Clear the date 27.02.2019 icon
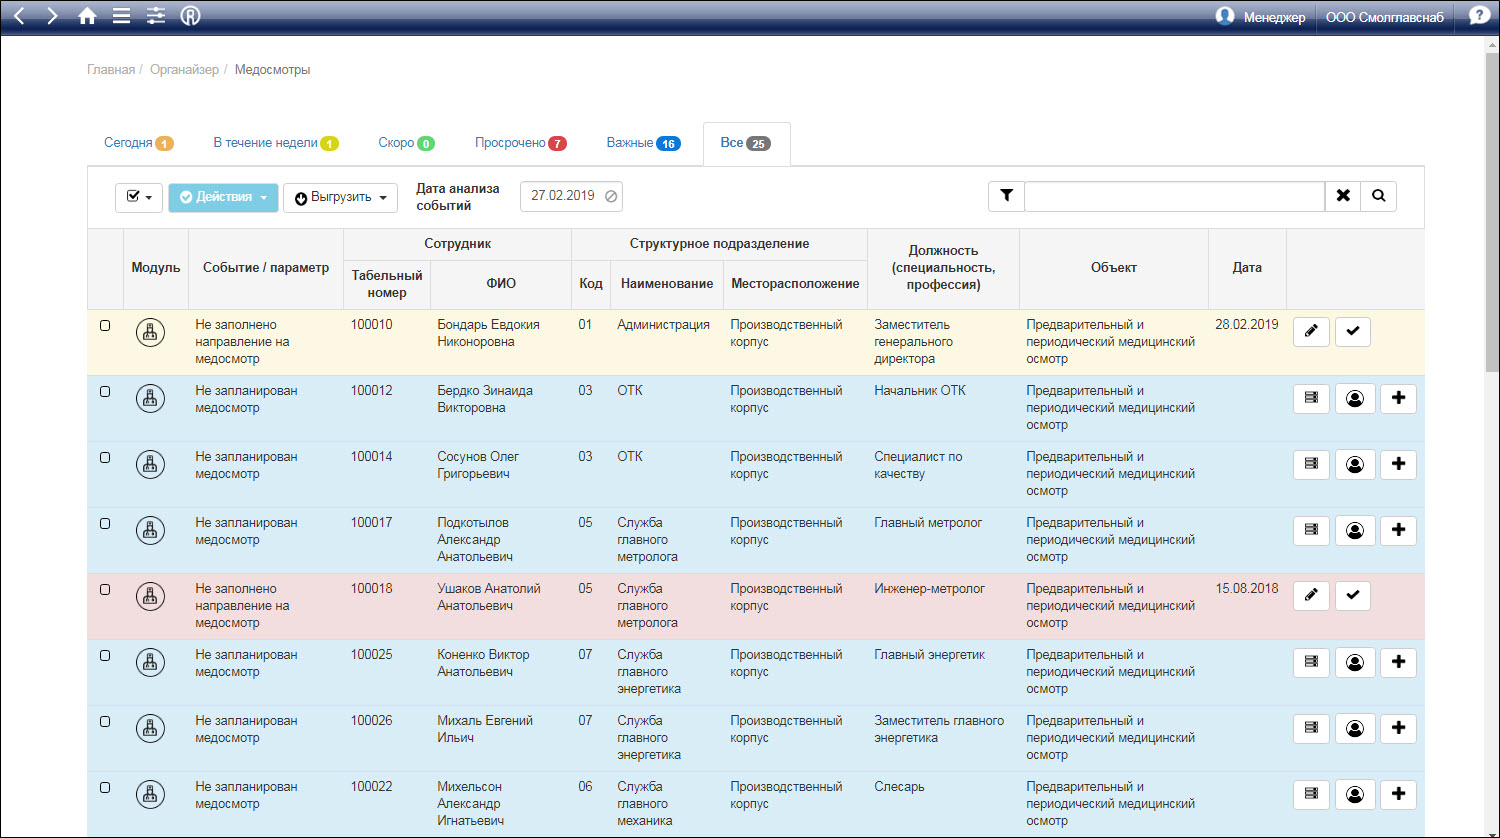Screen dimensions: 1500x838 pyautogui.click(x=611, y=196)
